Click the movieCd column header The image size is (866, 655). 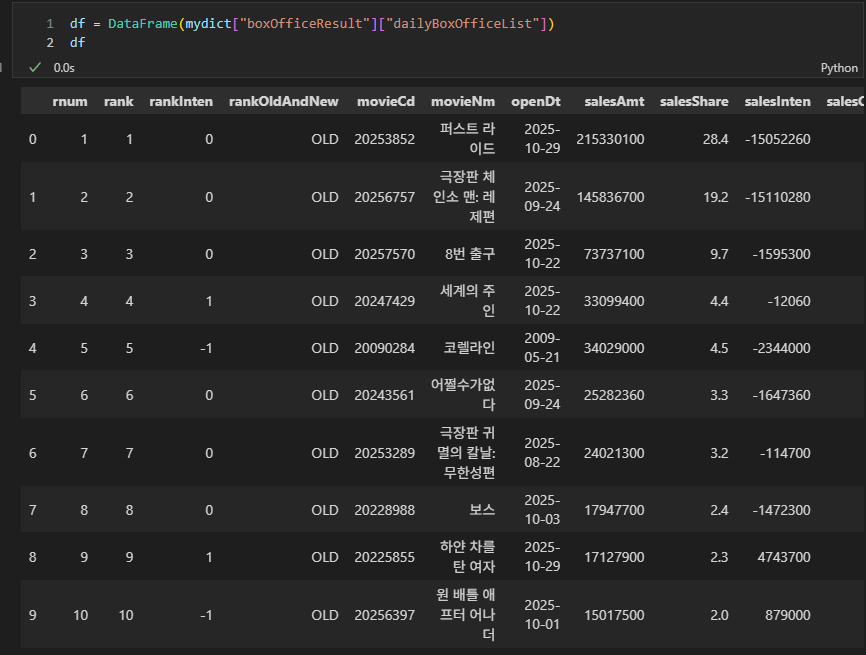coord(386,102)
